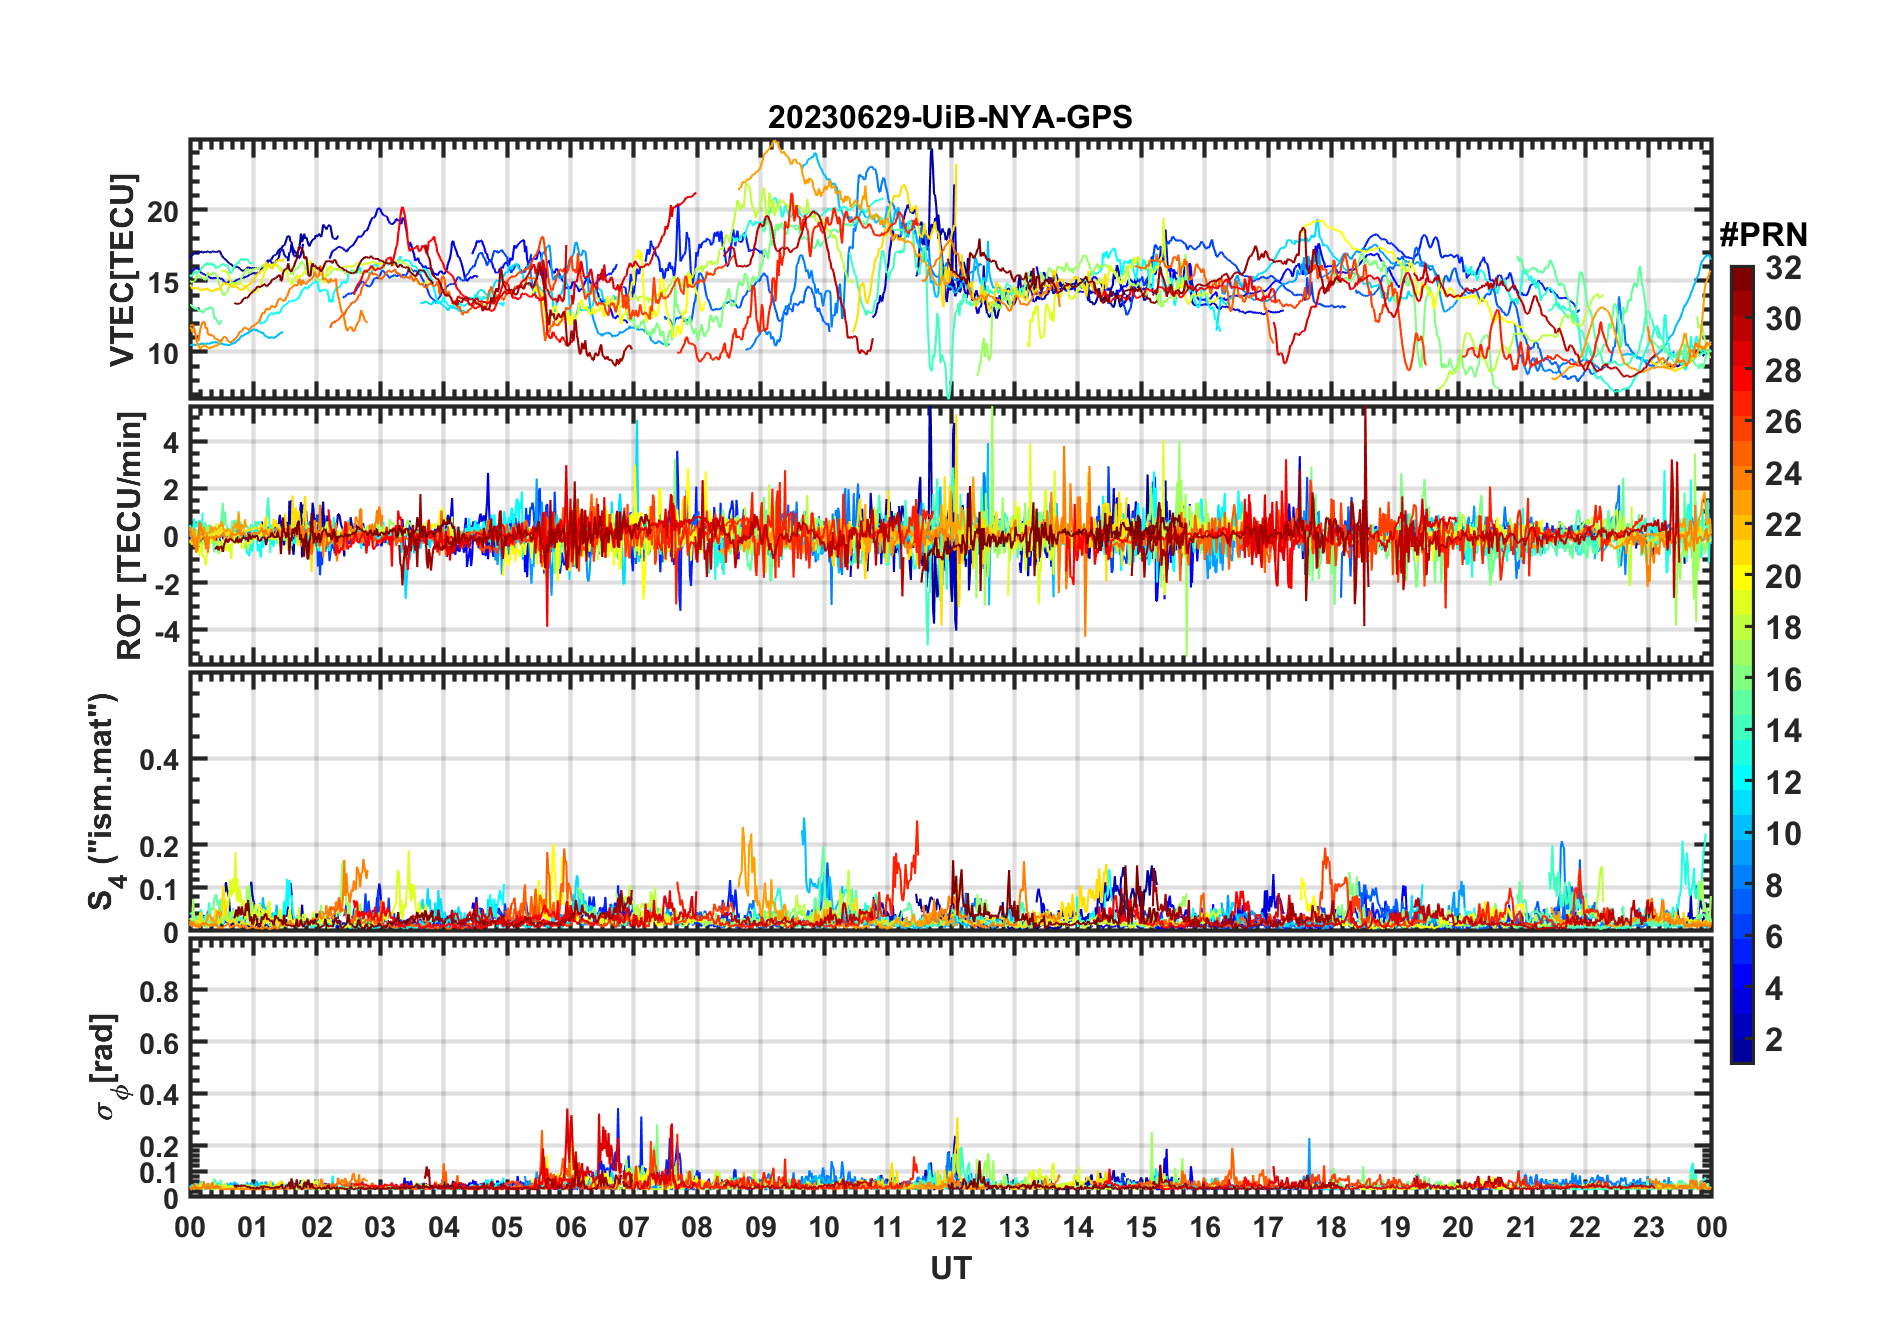This screenshot has width=1902, height=1330.
Task: Click colorbar tick label 8
Action: [1774, 885]
